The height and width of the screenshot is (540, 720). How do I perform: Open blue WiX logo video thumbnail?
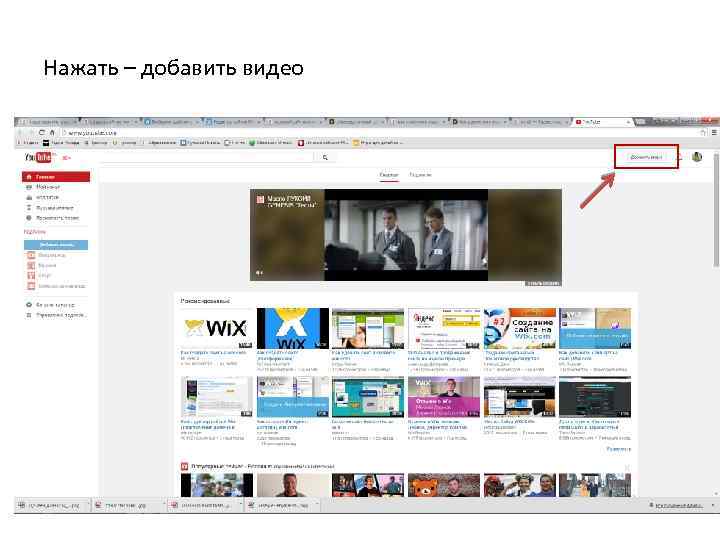(x=292, y=328)
